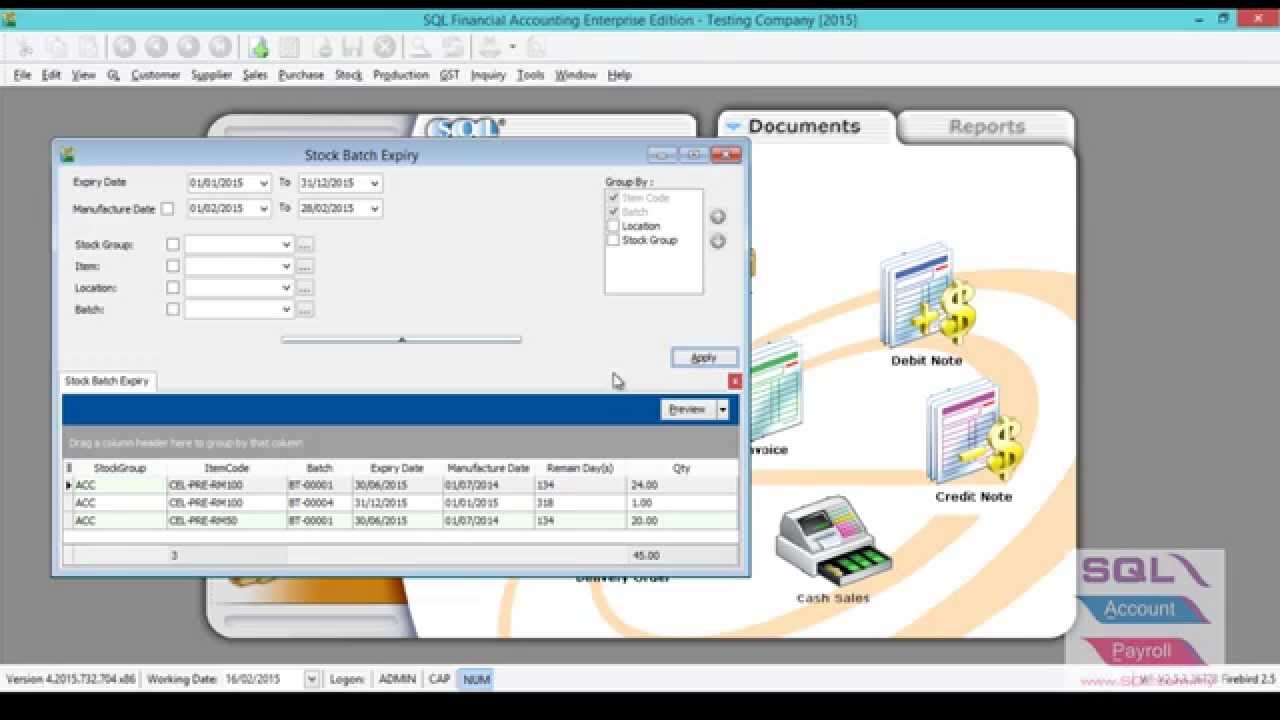Screen dimensions: 1280x720
Task: Enable the Stock Group filter checkbox
Action: coord(173,244)
